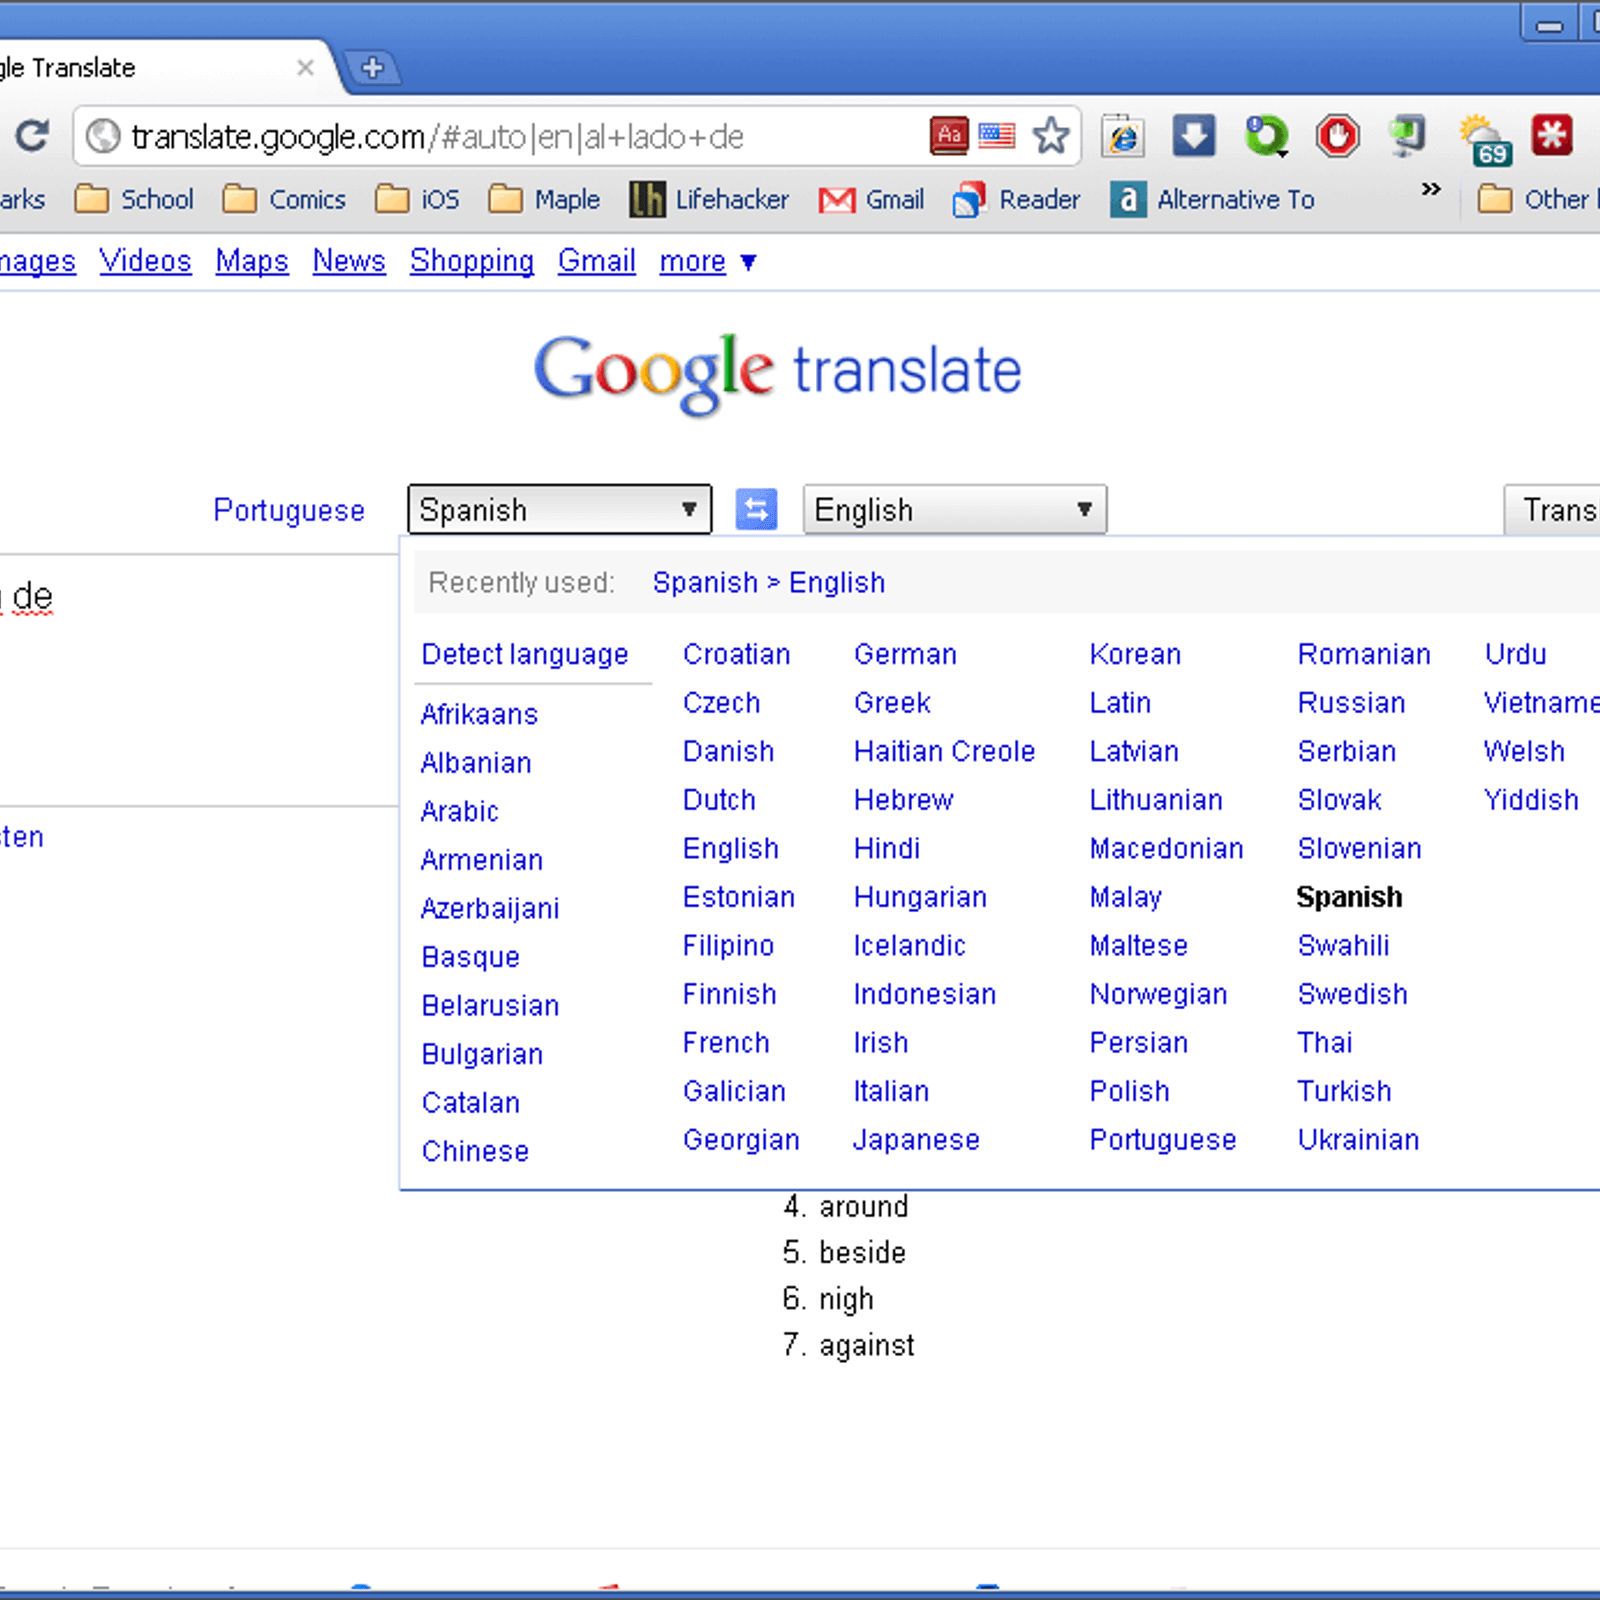Open a new tab with plus button

[x=372, y=67]
